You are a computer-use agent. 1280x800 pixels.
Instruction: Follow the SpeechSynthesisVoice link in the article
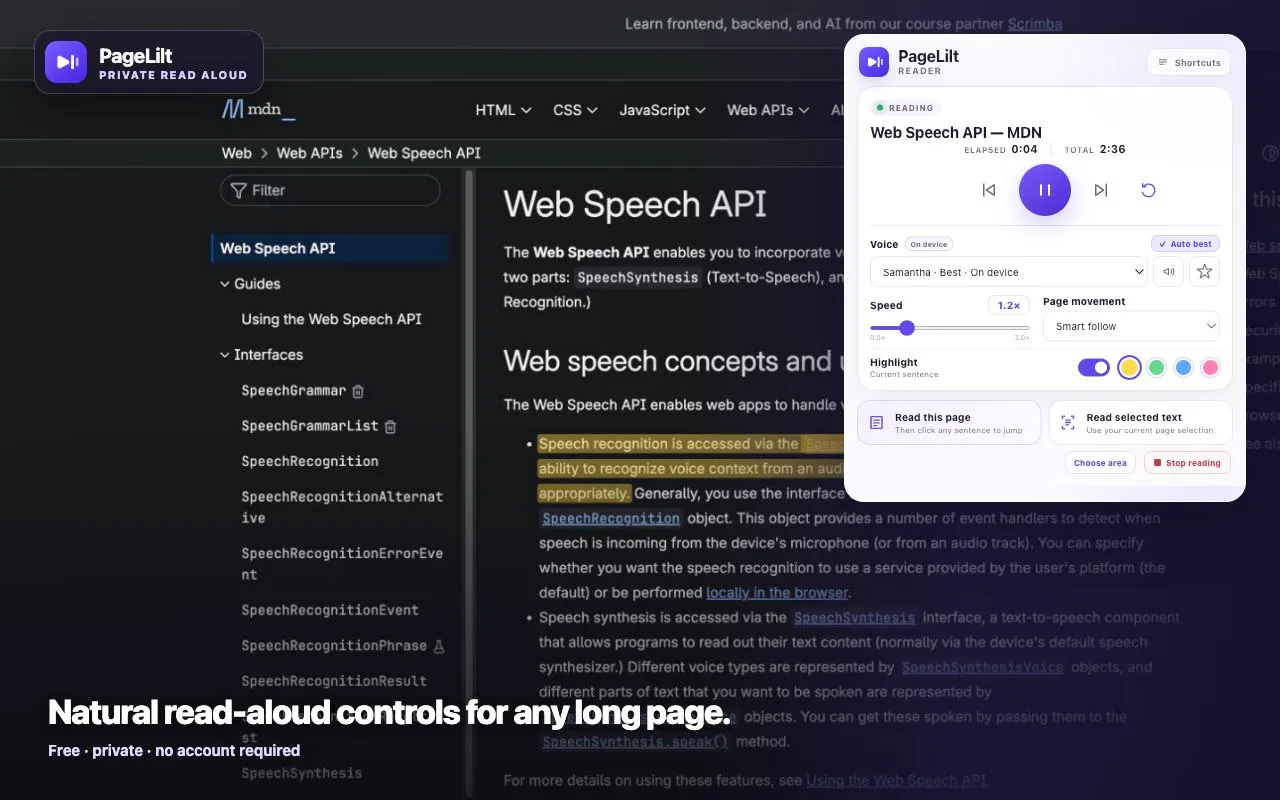tap(983, 667)
